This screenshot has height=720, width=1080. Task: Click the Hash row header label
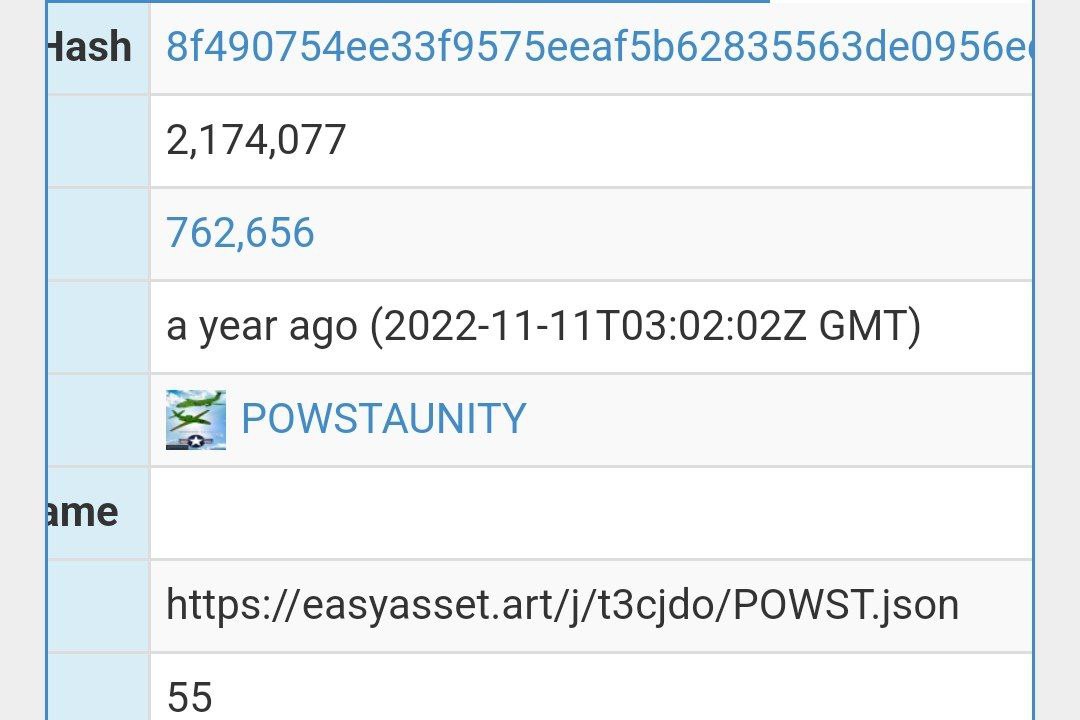click(90, 47)
